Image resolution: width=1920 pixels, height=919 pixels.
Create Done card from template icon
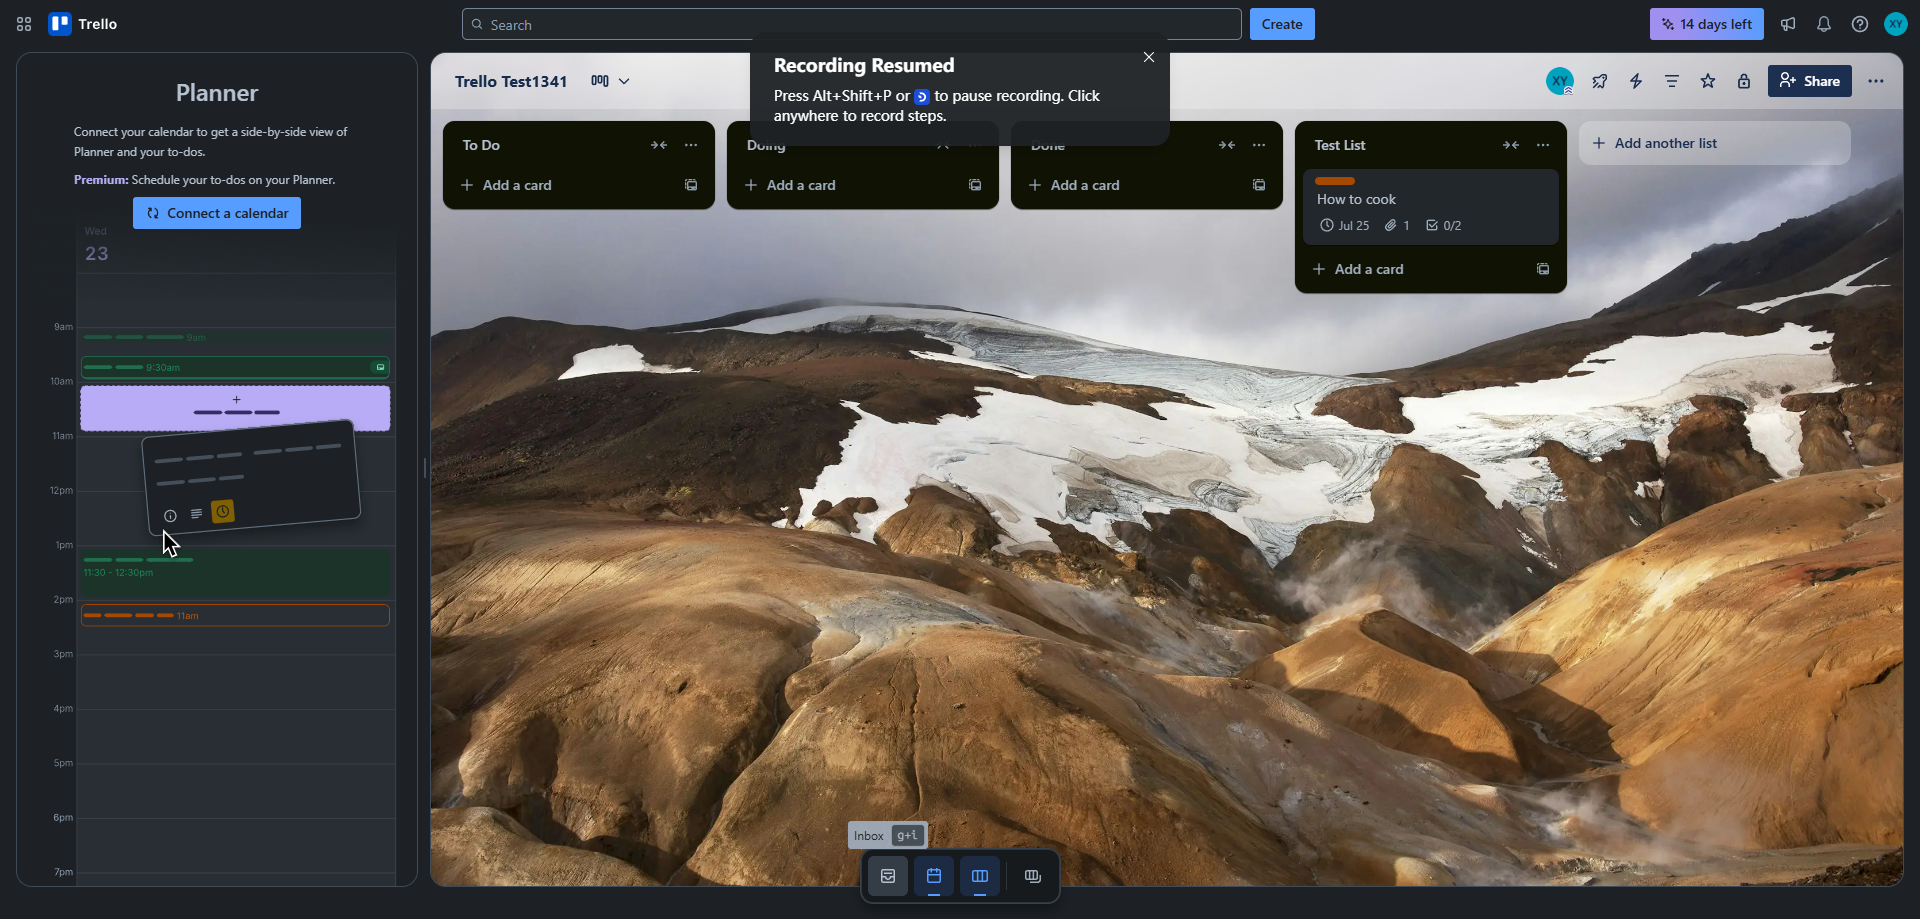1259,185
